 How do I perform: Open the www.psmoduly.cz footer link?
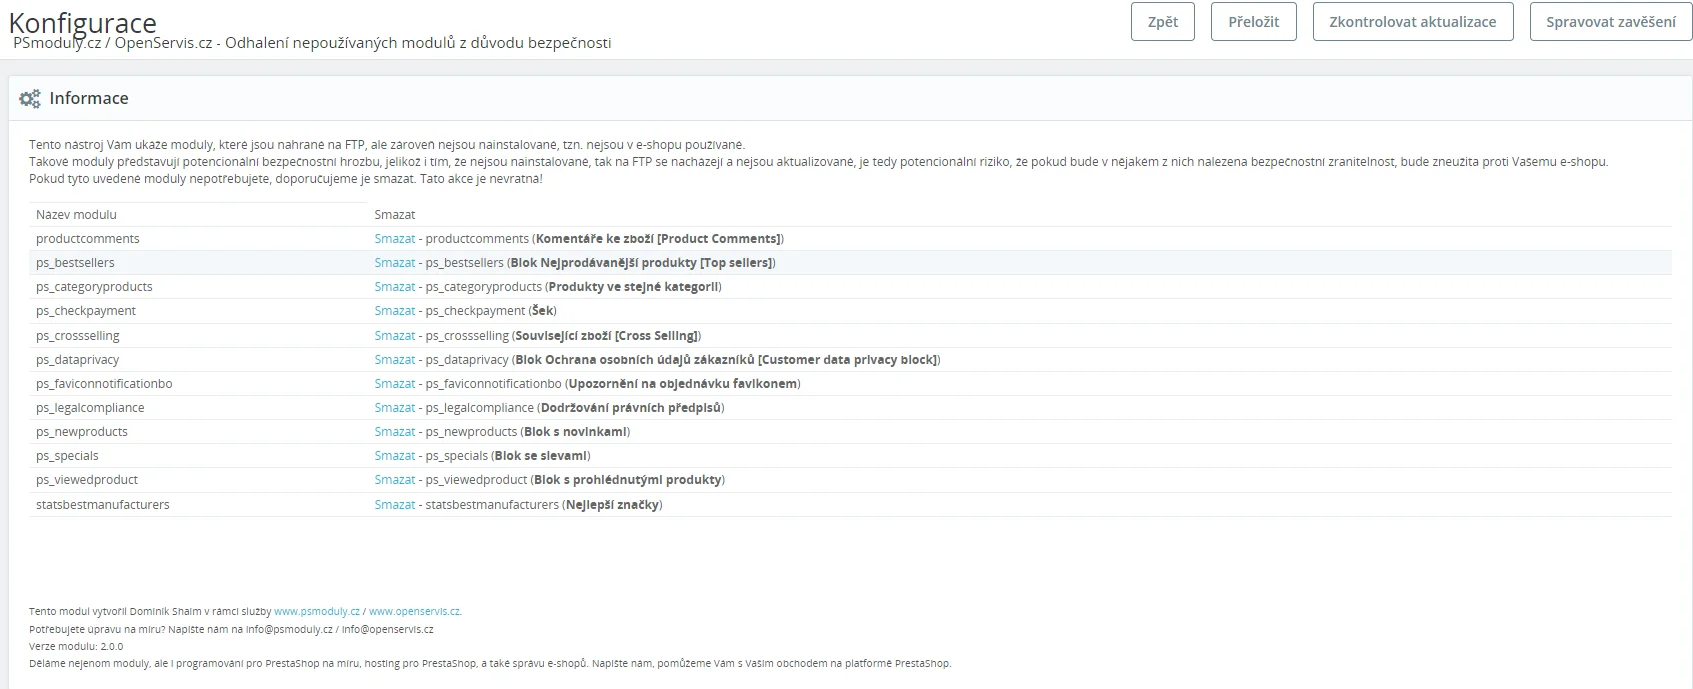(x=316, y=612)
